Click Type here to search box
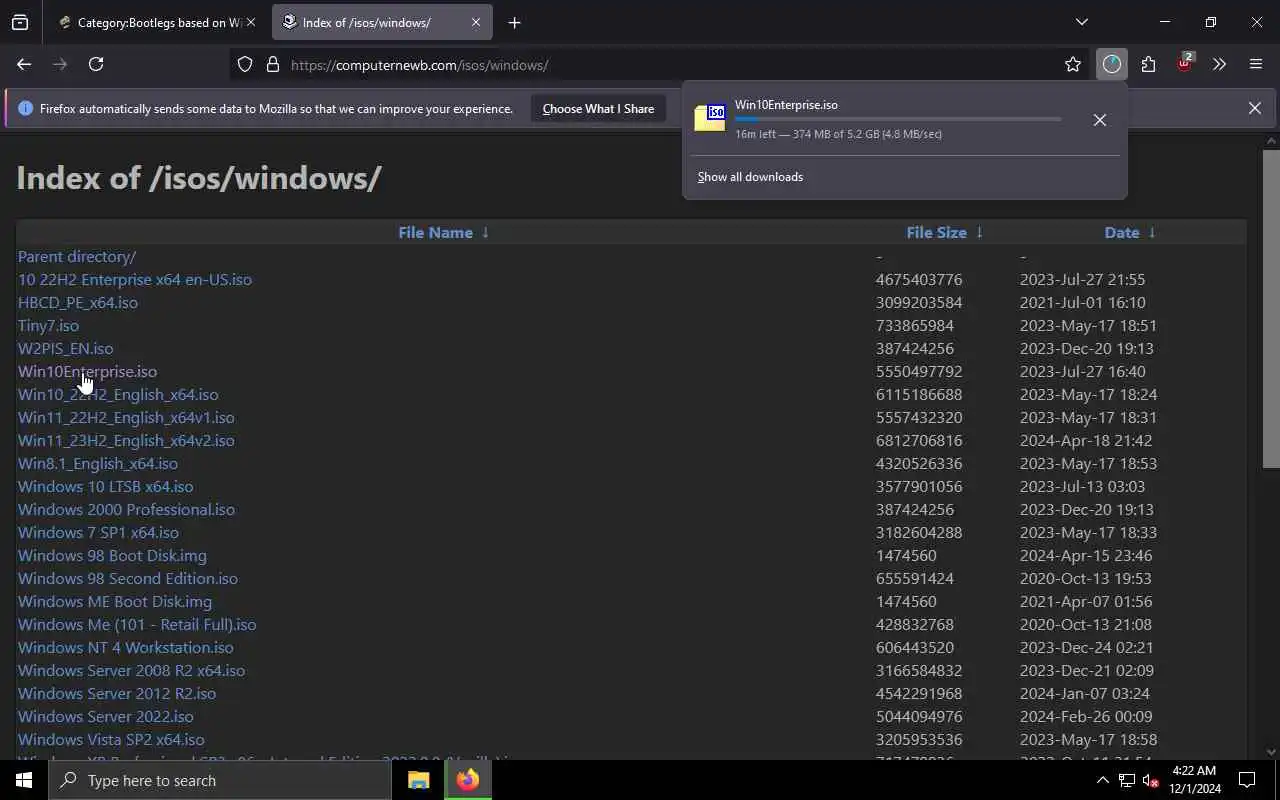 tap(220, 780)
